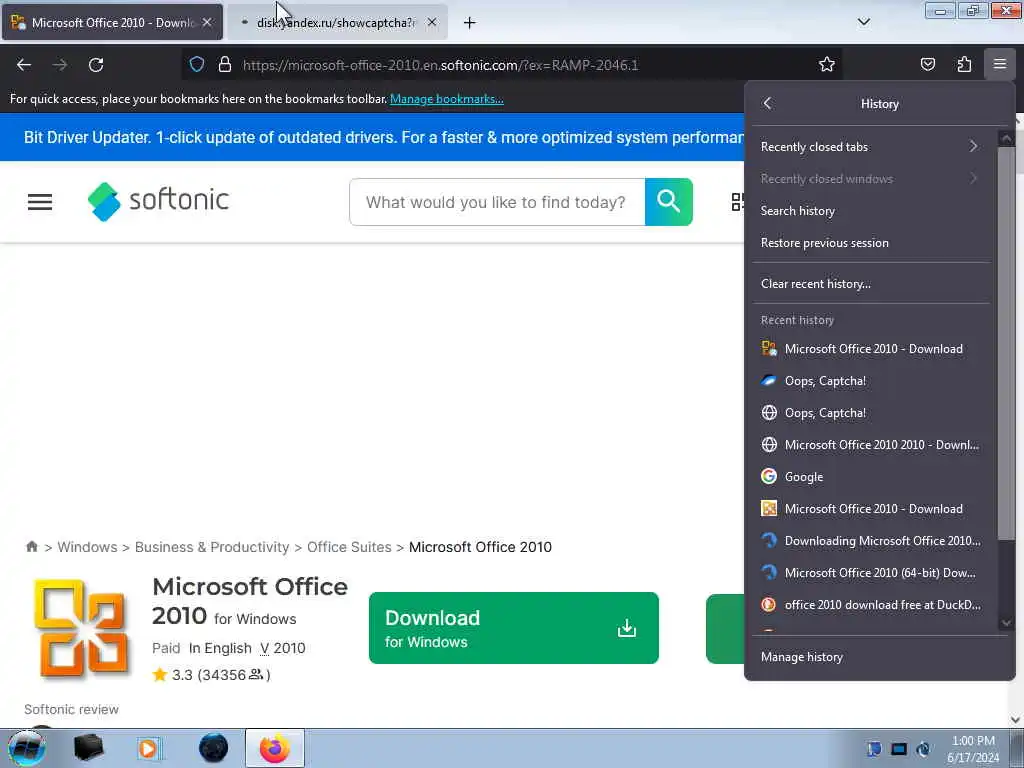Image resolution: width=1024 pixels, height=768 pixels.
Task: Open the Extensions puzzle icon
Action: point(964,64)
